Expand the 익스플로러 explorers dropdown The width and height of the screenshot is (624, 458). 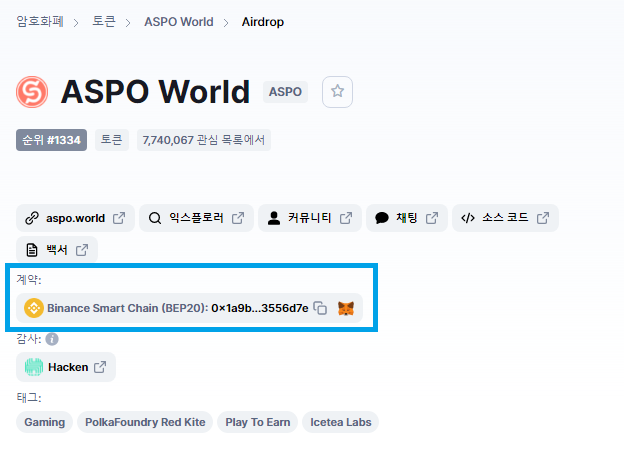(x=196, y=218)
